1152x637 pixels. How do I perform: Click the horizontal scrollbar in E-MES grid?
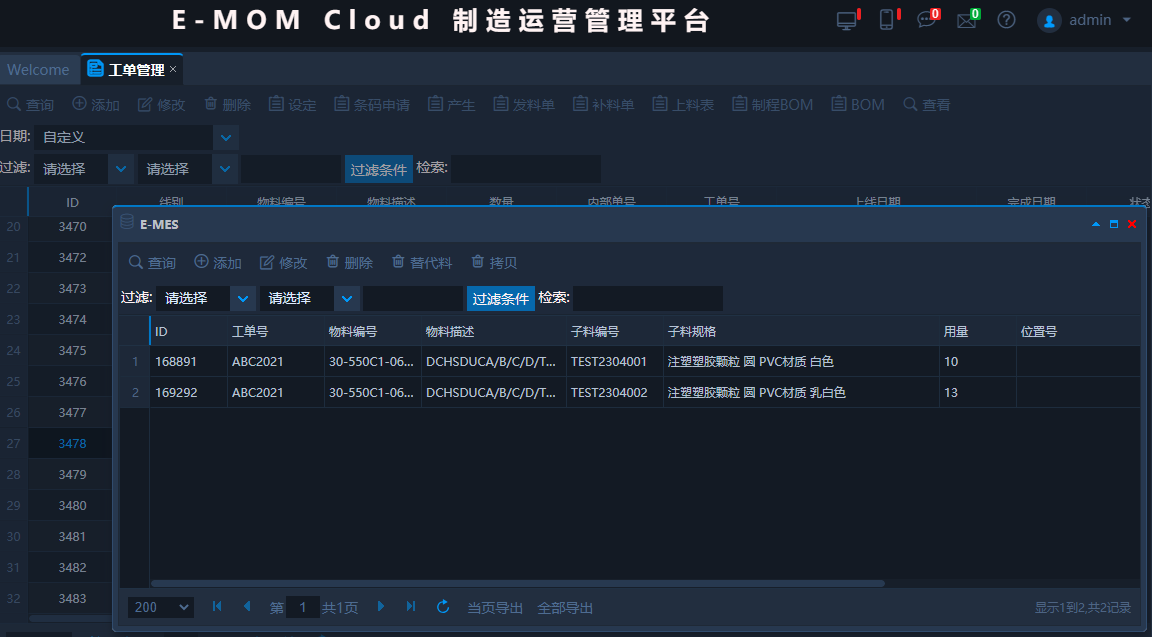pos(517,583)
